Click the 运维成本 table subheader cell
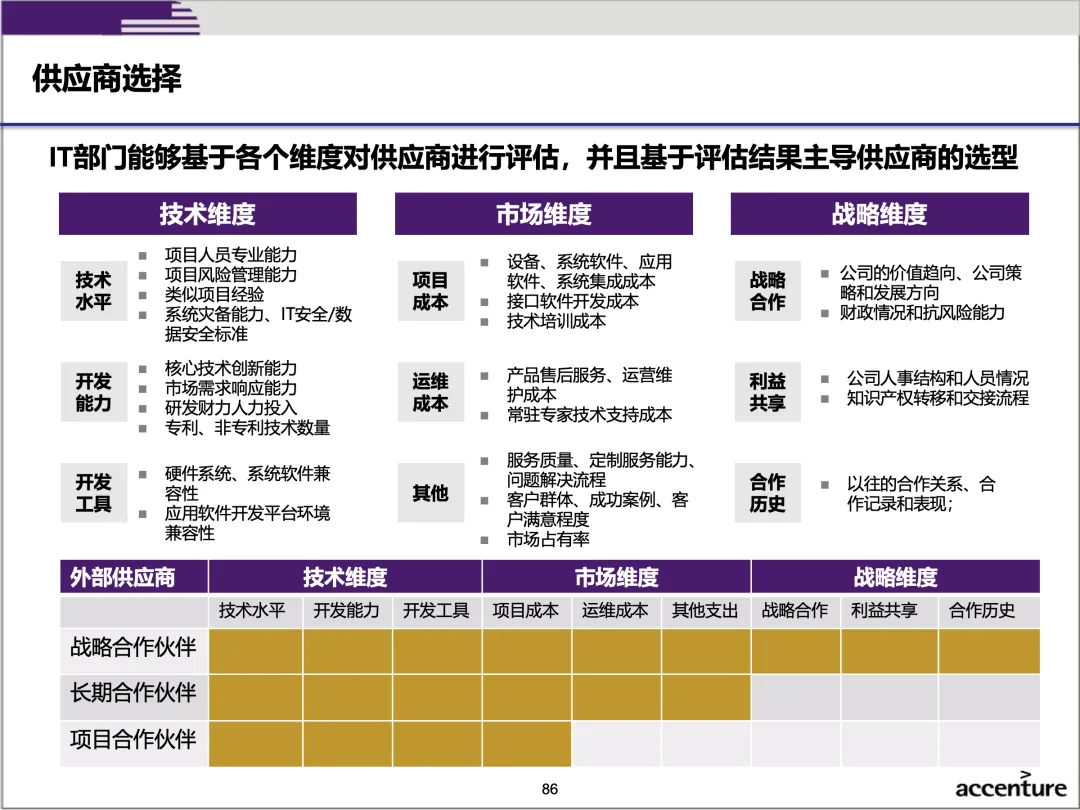1080x810 pixels. (616, 611)
